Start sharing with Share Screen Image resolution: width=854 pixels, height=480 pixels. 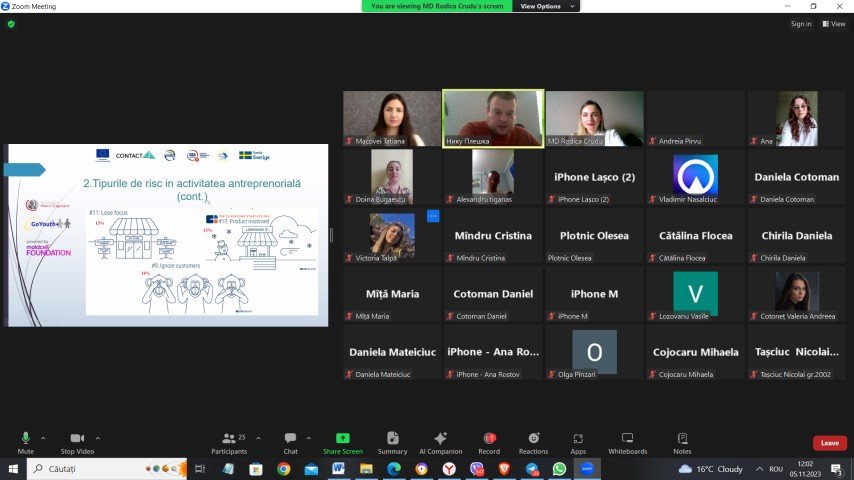coord(343,443)
